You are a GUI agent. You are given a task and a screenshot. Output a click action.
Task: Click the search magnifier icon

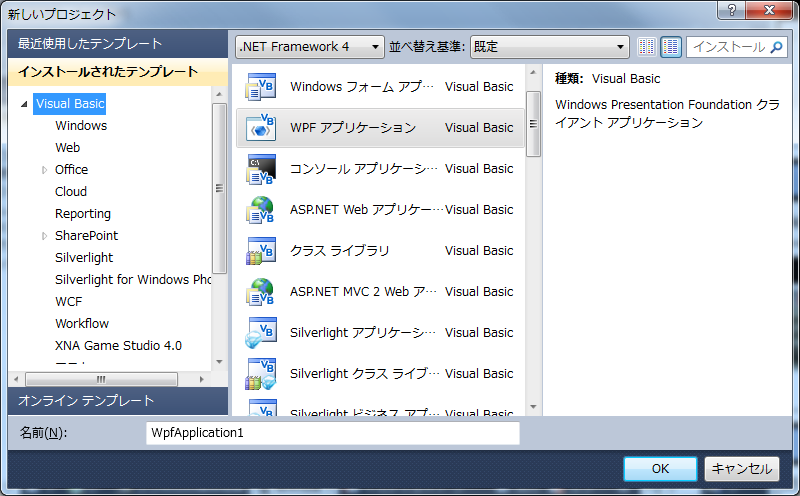777,47
